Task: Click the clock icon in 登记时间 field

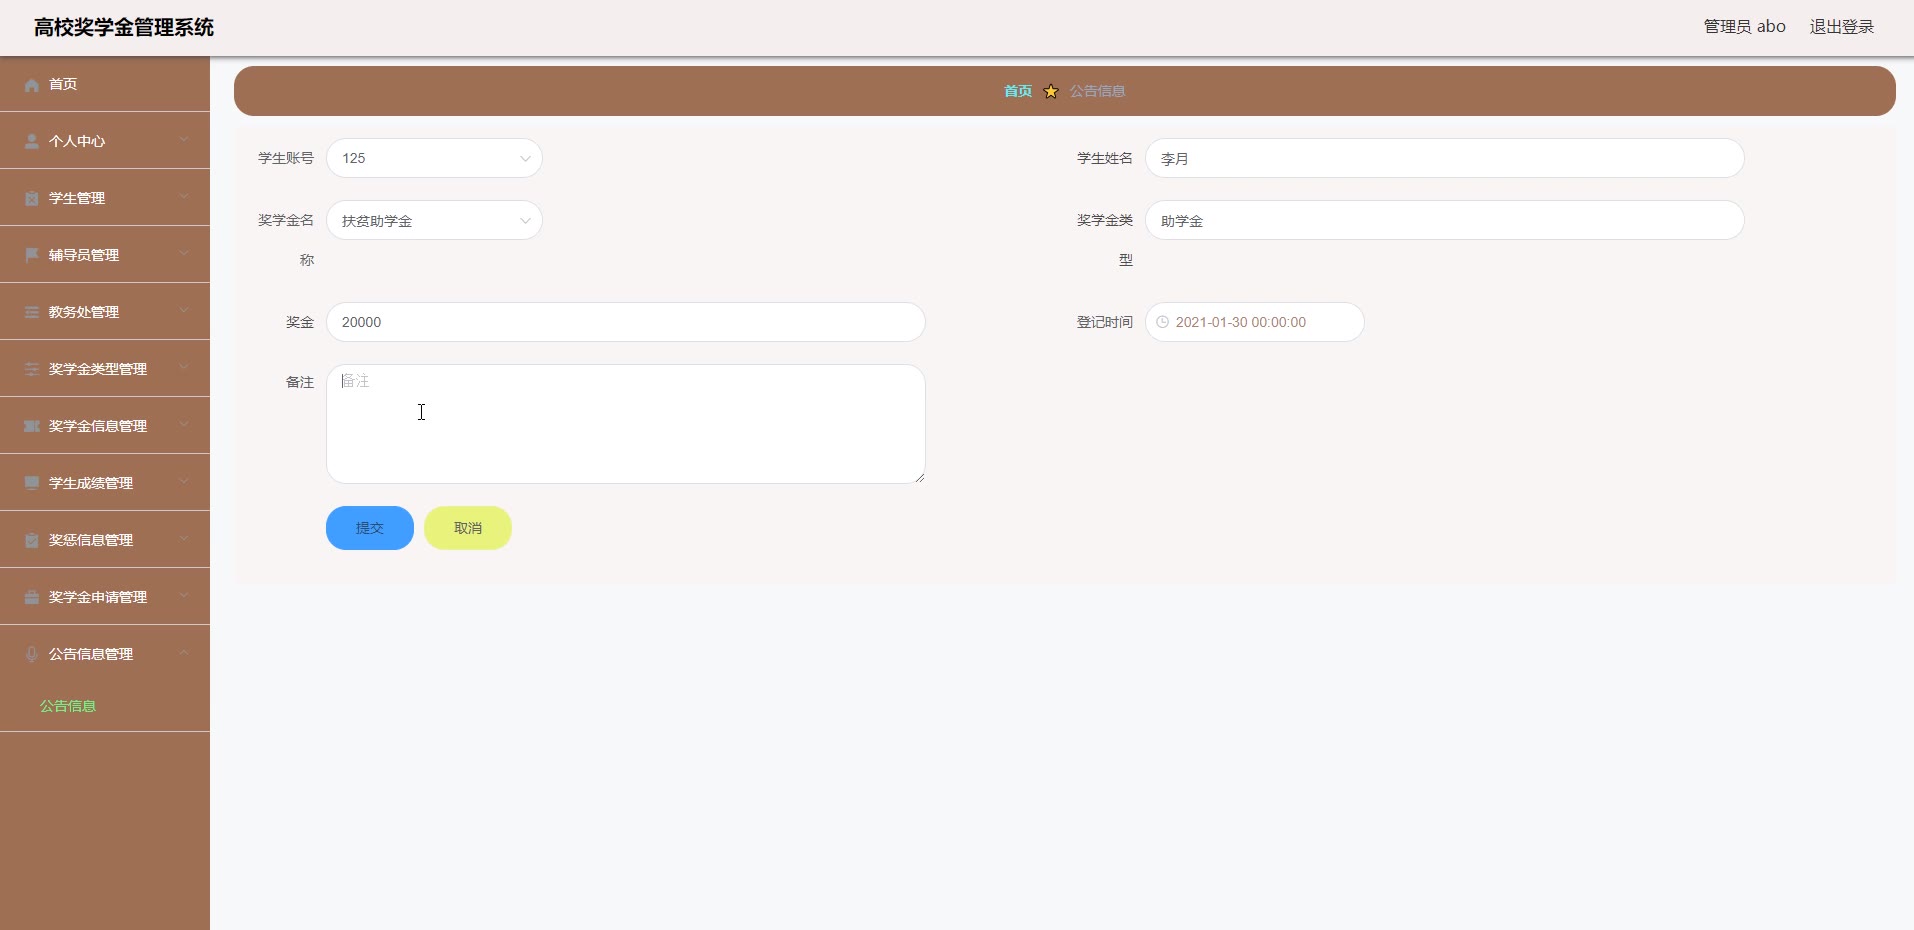Action: click(1162, 322)
